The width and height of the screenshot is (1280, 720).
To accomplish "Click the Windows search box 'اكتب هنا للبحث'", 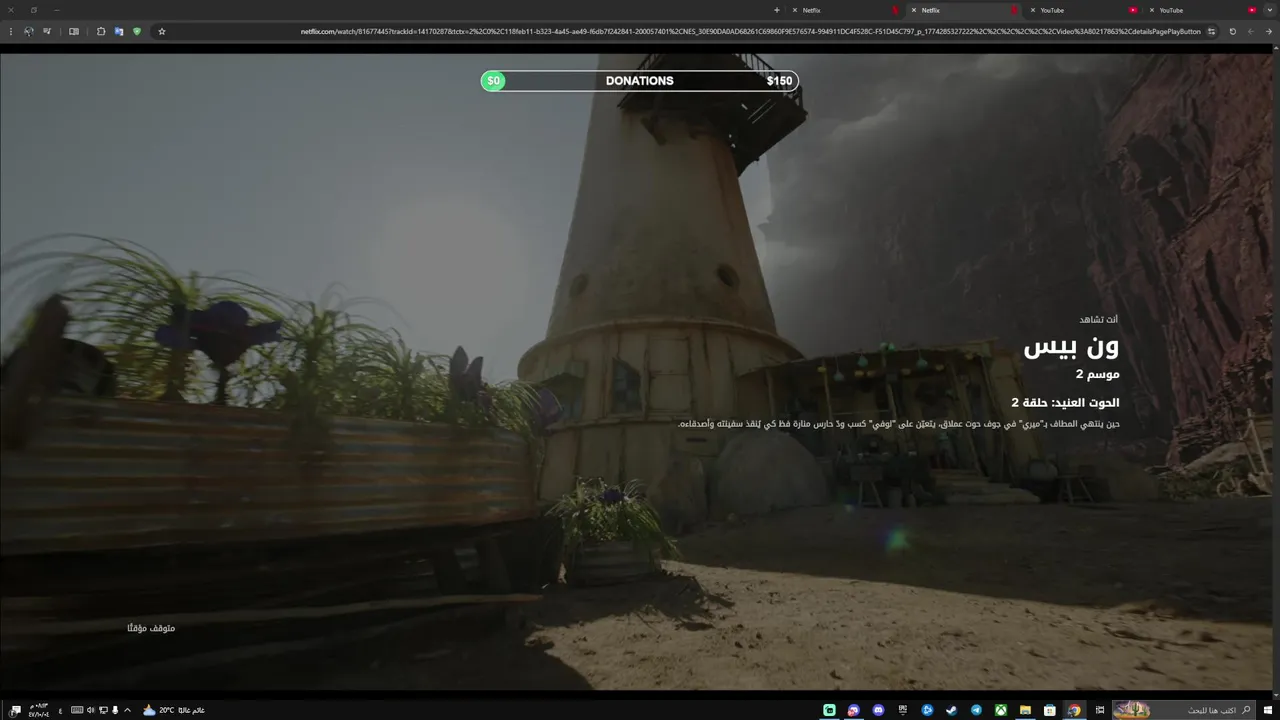I will tap(1184, 710).
